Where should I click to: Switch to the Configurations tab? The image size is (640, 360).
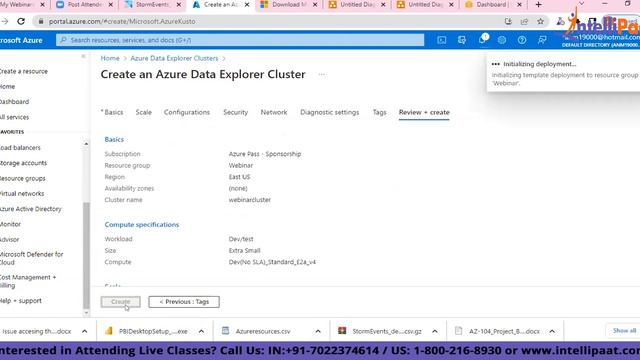pyautogui.click(x=187, y=112)
